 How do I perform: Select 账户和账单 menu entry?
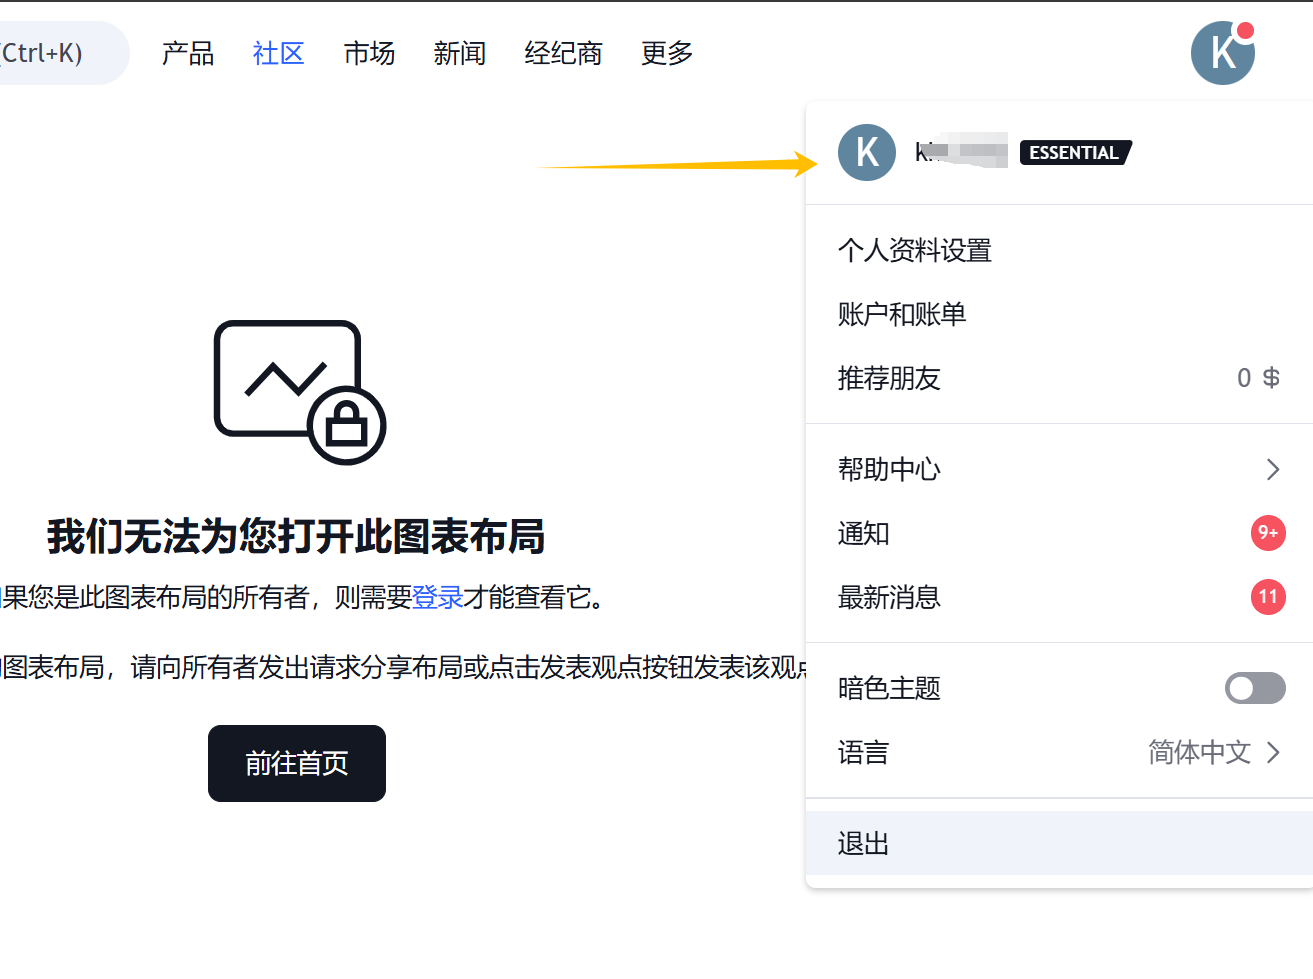(x=901, y=314)
